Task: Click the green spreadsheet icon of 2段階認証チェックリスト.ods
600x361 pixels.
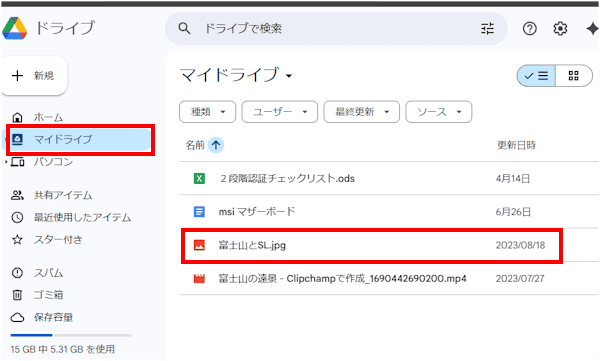Action: point(199,178)
